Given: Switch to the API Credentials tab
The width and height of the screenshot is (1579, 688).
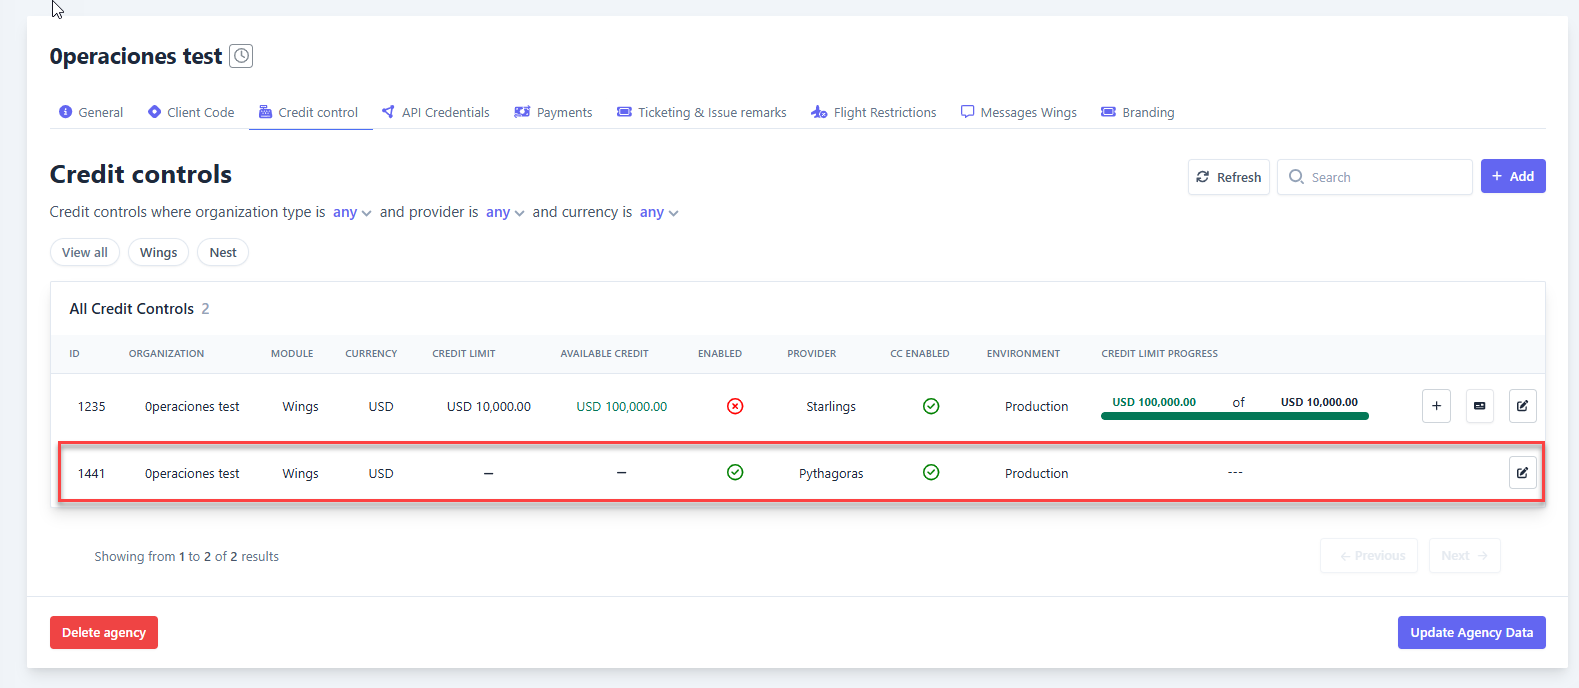Looking at the screenshot, I should pos(436,112).
